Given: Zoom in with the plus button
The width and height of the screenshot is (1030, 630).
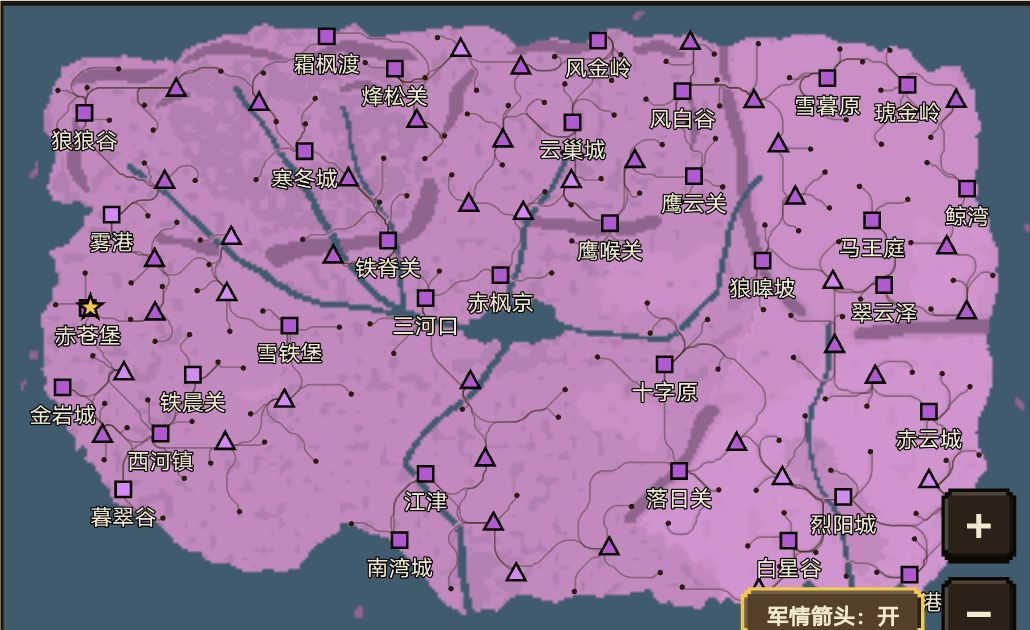Looking at the screenshot, I should (978, 526).
